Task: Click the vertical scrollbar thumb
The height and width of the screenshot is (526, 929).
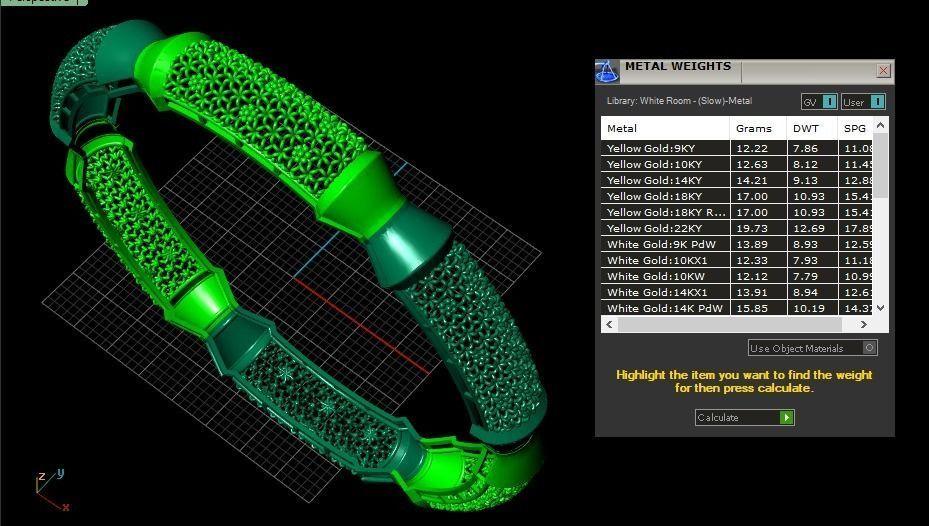Action: click(880, 165)
